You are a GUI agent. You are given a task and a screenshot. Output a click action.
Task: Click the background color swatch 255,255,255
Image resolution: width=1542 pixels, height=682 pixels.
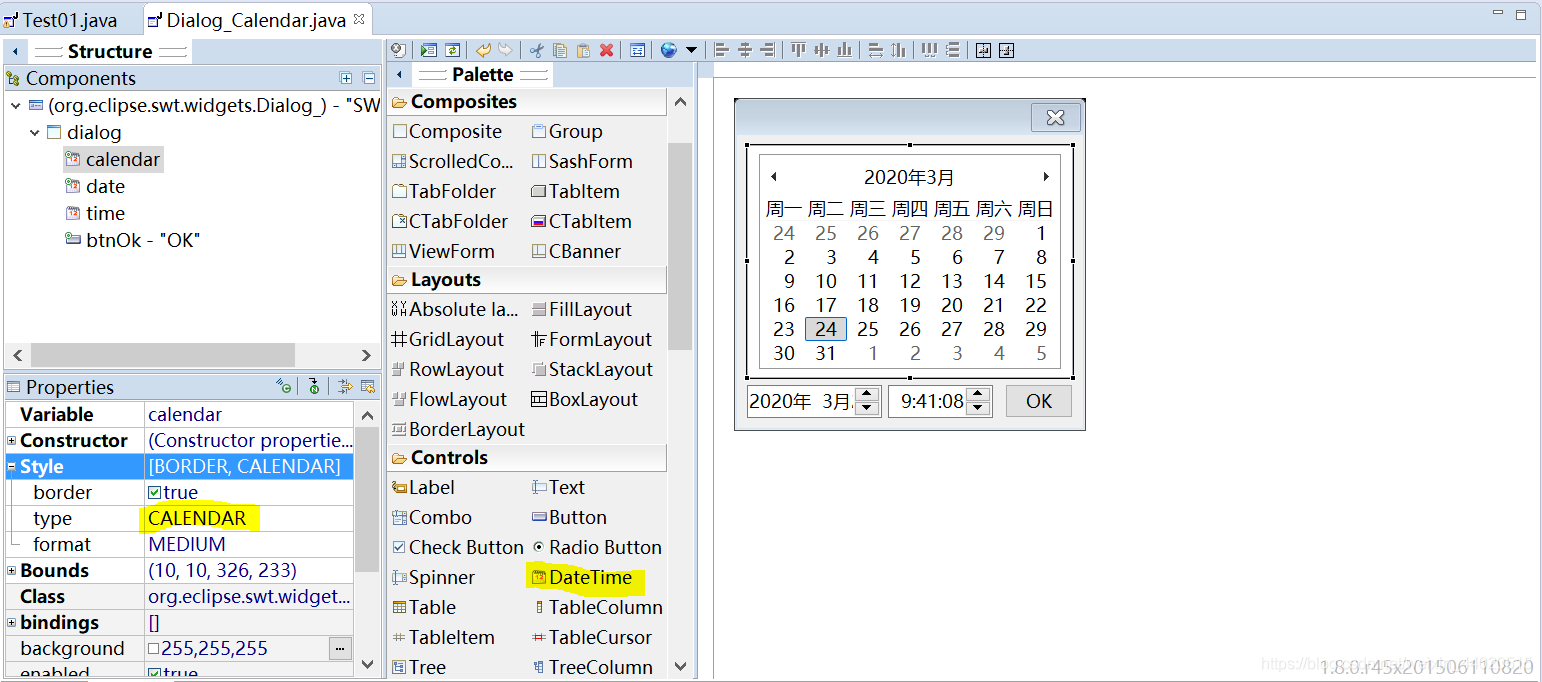[154, 649]
